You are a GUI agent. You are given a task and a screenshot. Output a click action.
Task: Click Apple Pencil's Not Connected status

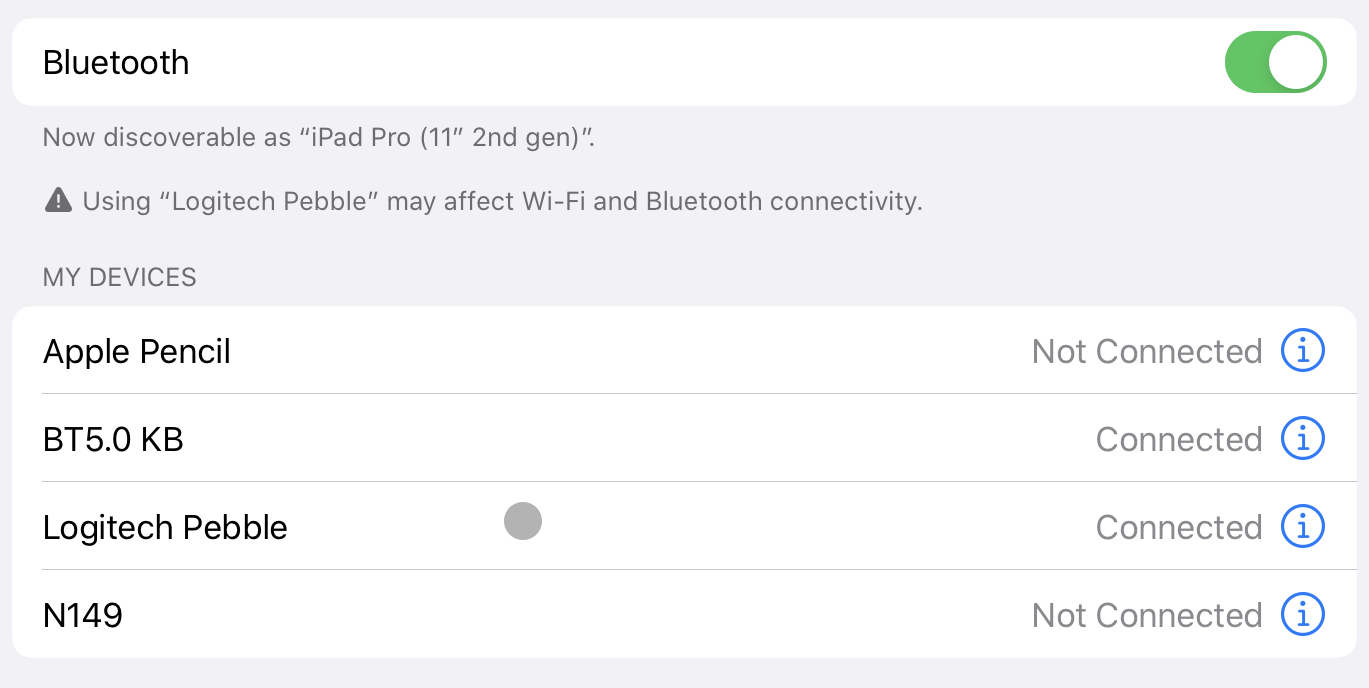click(1147, 351)
